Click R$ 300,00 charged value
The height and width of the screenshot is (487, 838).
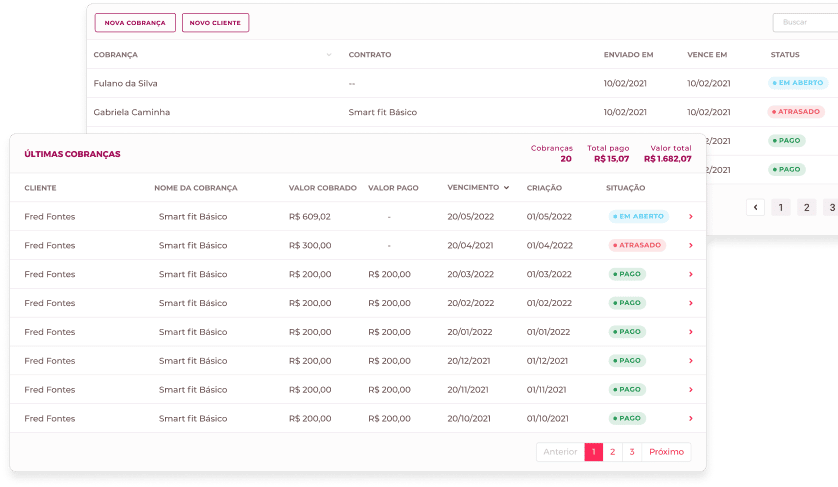310,245
